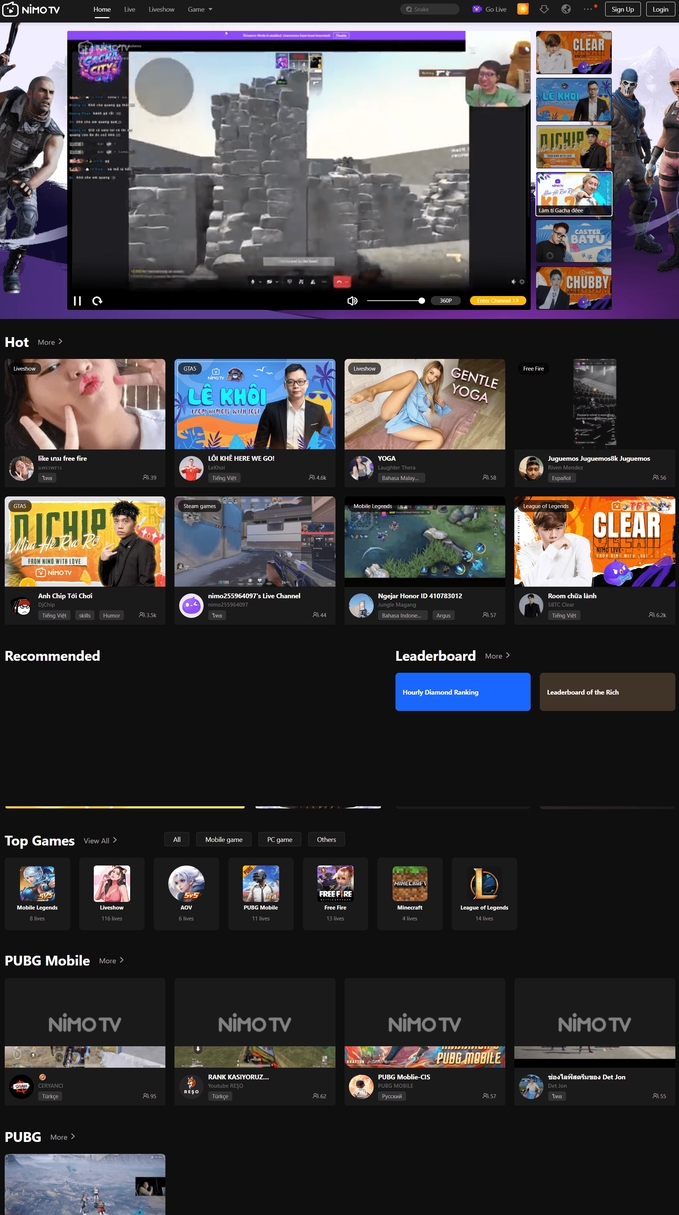
Task: Open the Free Fire game icon
Action: point(335,884)
